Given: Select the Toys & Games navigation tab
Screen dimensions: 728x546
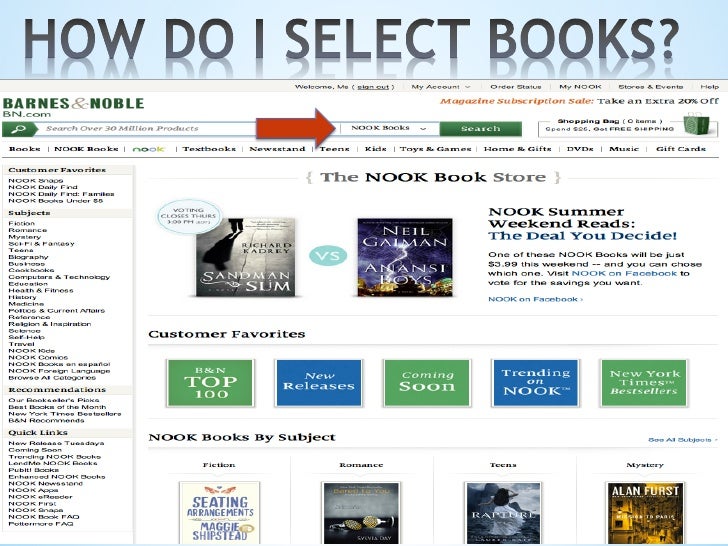Looking at the screenshot, I should coord(436,149).
